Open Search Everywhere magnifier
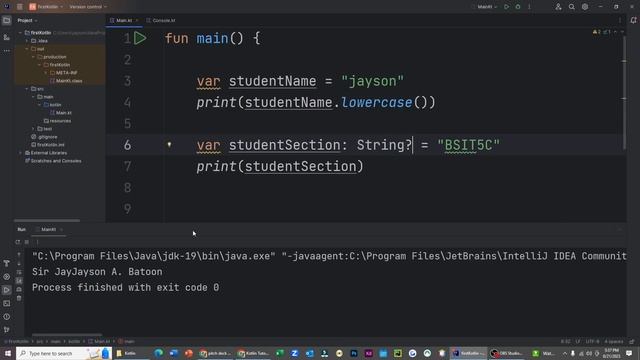This screenshot has width=640, height=360. [571, 7]
